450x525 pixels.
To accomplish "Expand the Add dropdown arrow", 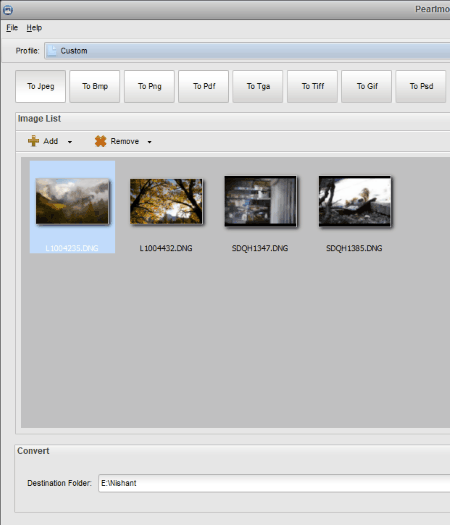I will pyautogui.click(x=70, y=142).
